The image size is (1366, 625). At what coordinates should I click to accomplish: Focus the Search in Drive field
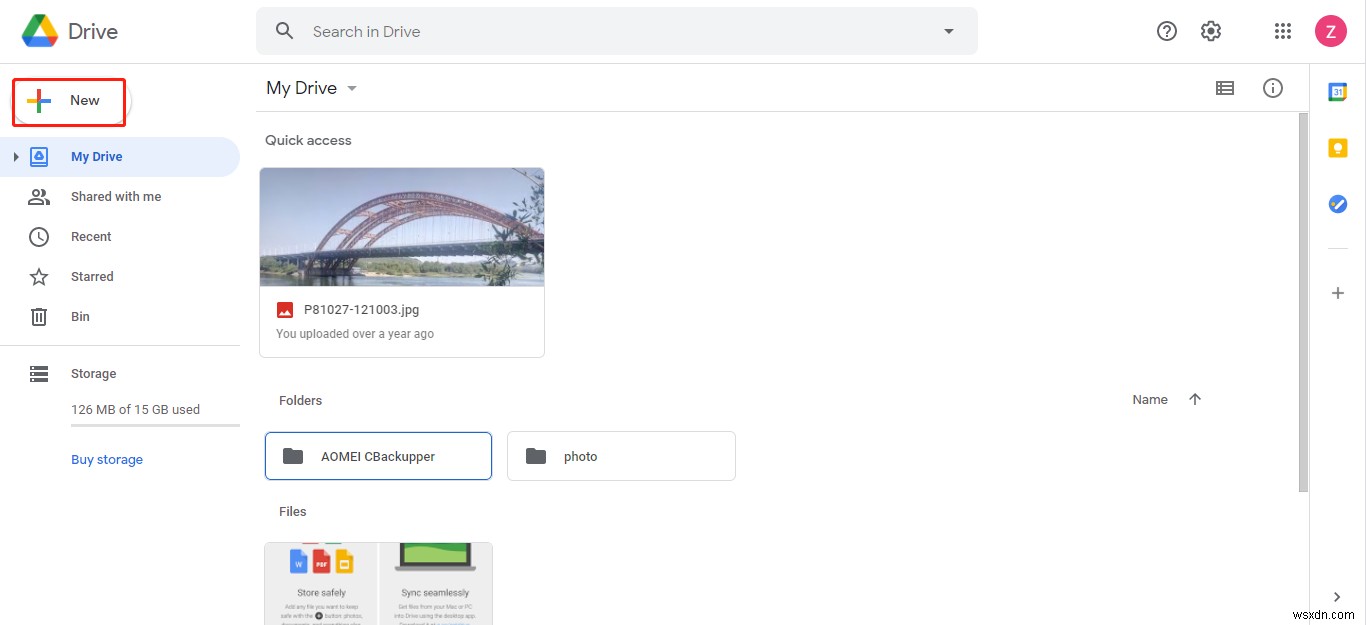[617, 31]
